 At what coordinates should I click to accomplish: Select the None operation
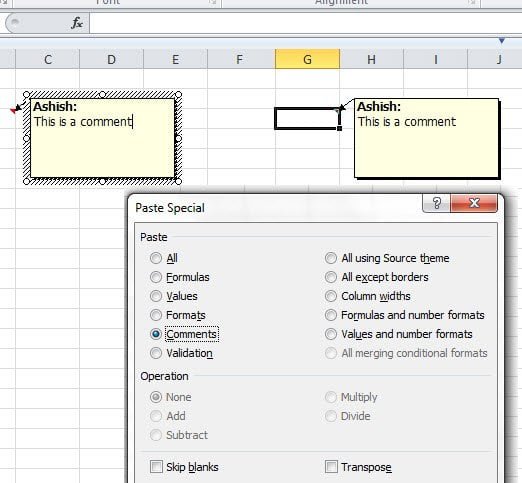point(171,397)
